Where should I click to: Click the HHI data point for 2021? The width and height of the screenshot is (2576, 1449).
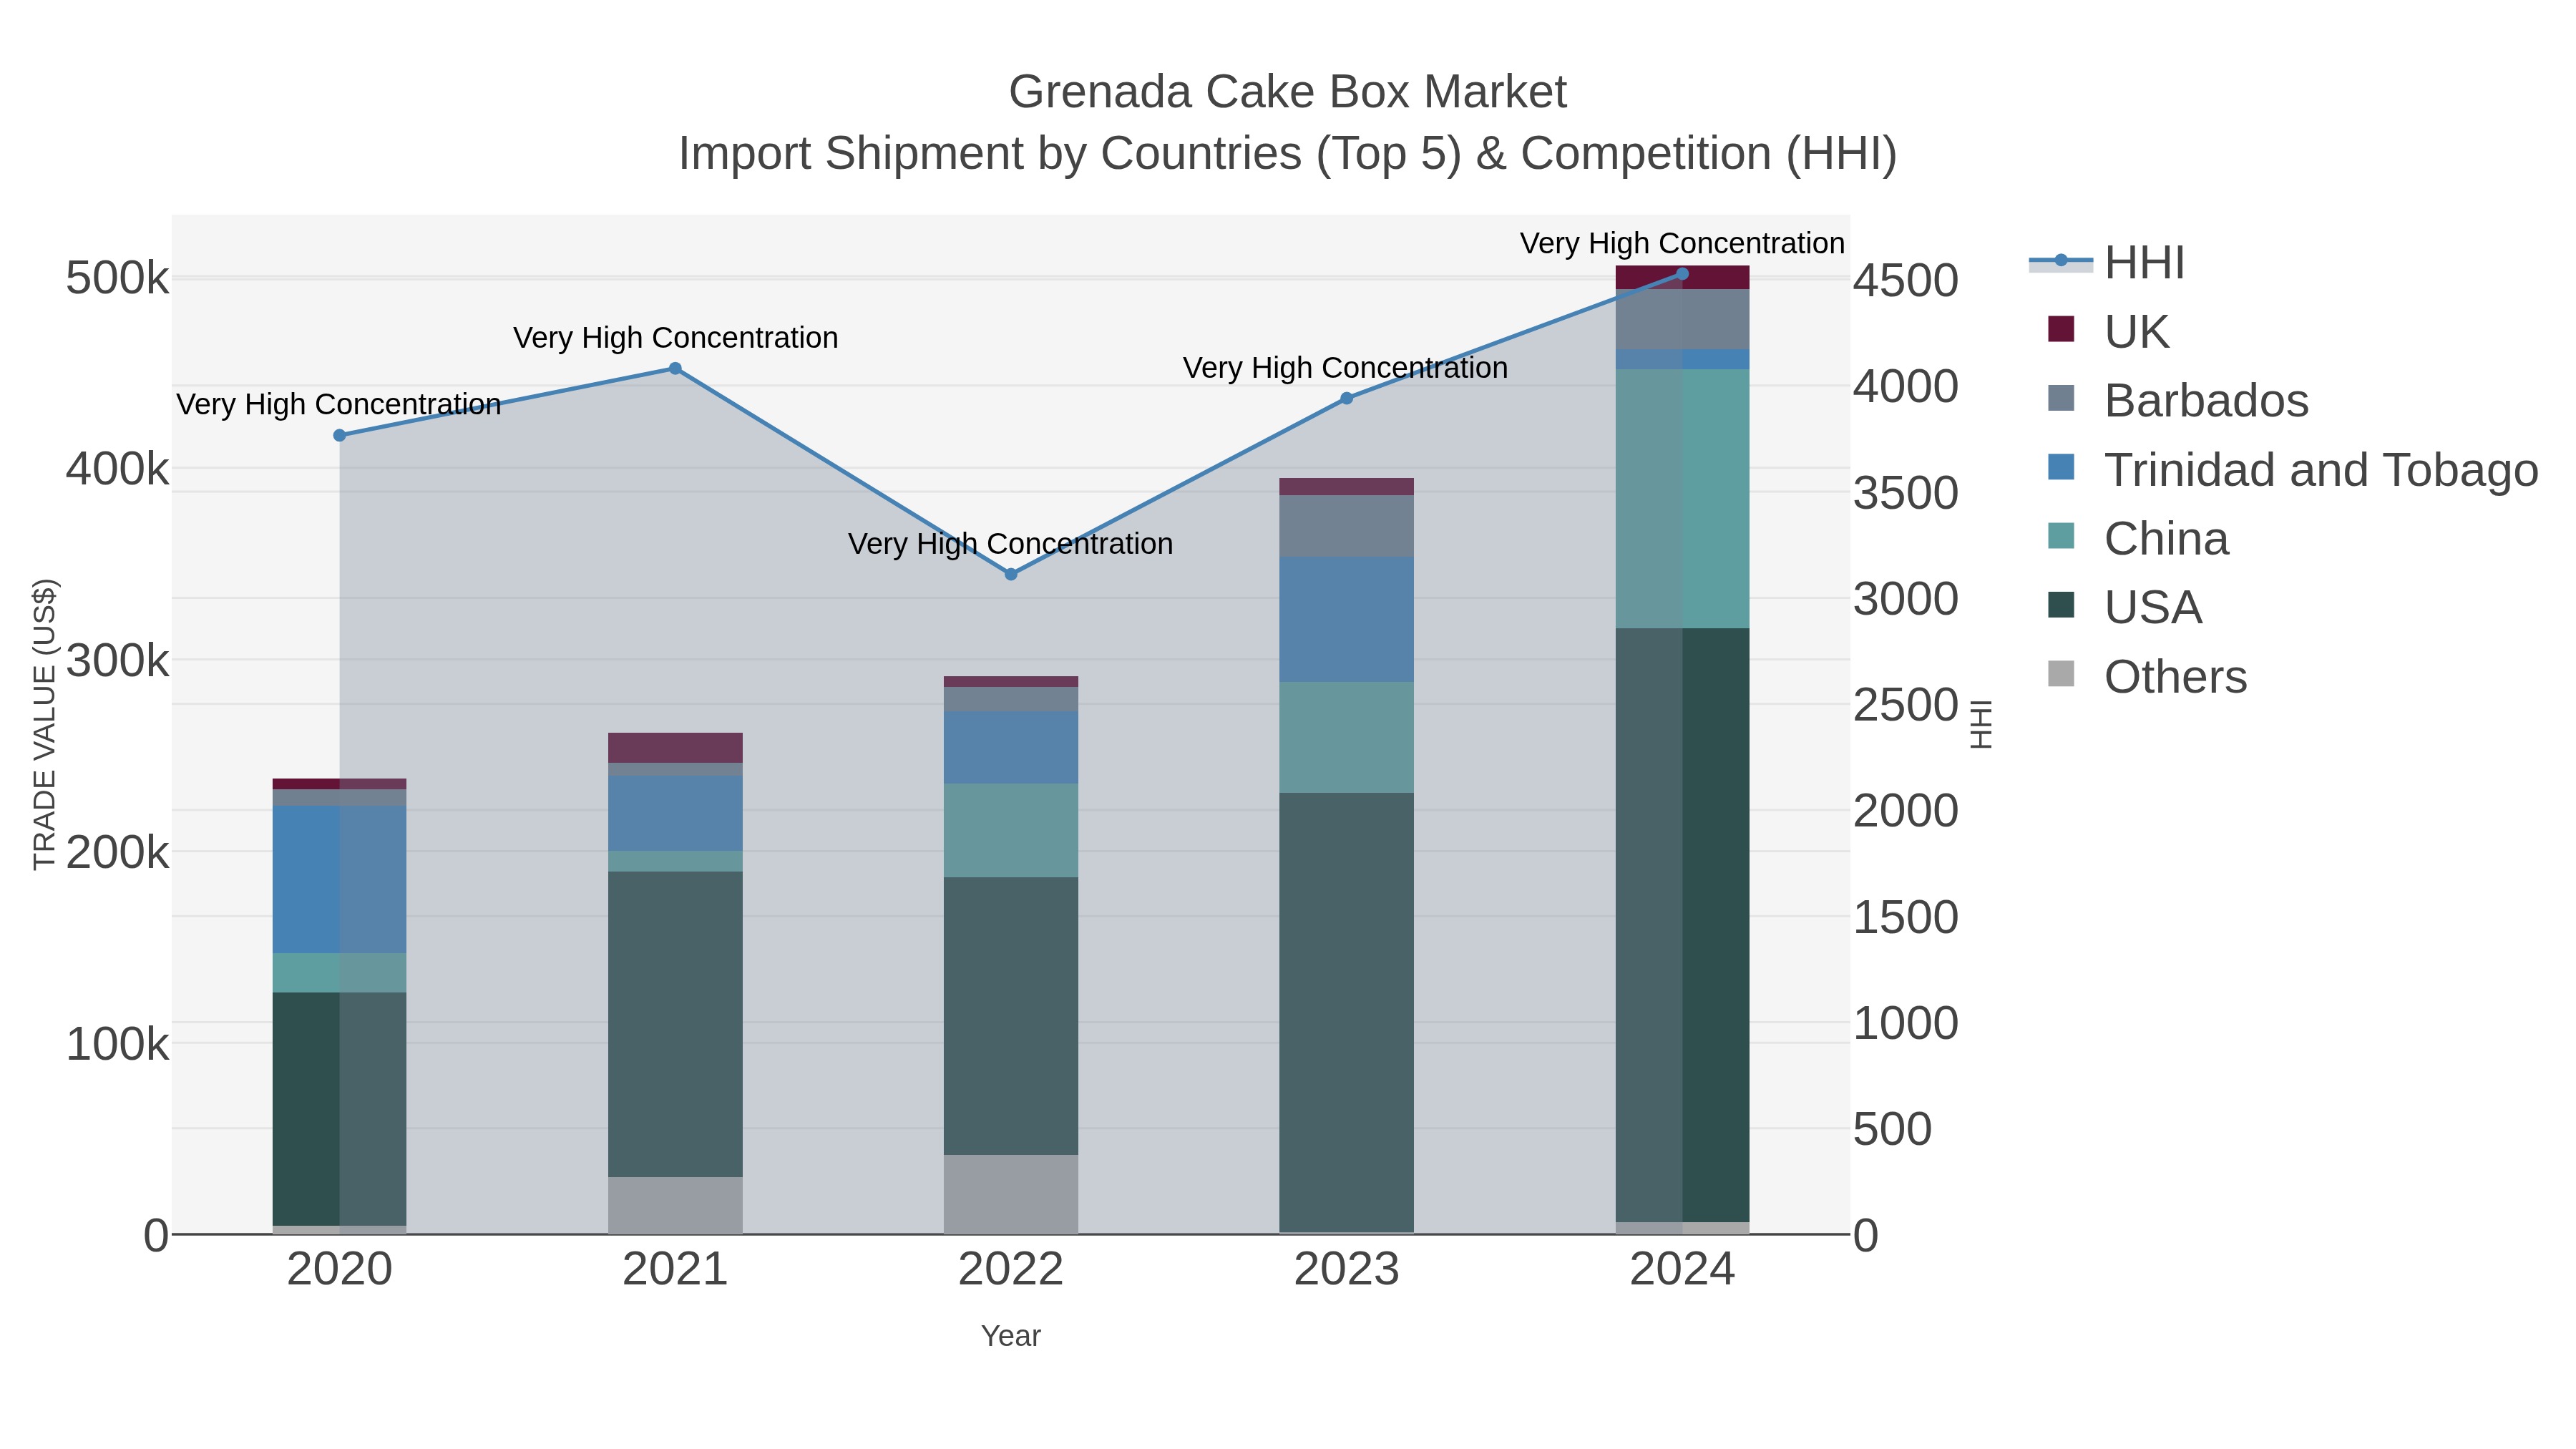click(675, 369)
